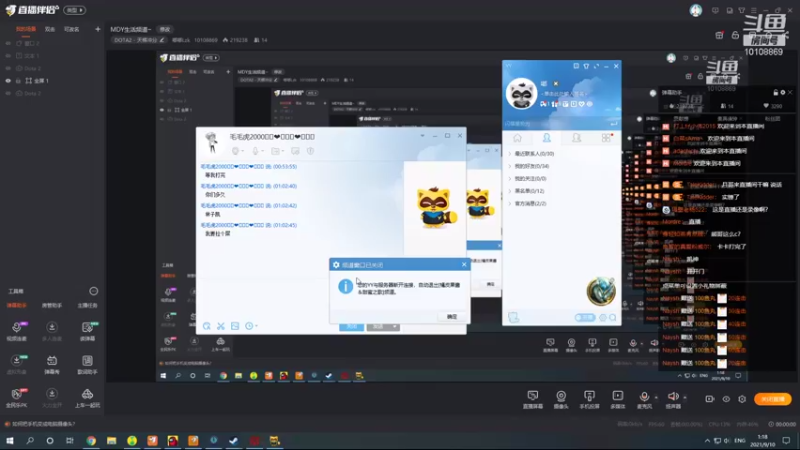The width and height of the screenshot is (800, 450).
Task: Open the 弹幕鸡 tool in the toolbox
Action: [52, 365]
